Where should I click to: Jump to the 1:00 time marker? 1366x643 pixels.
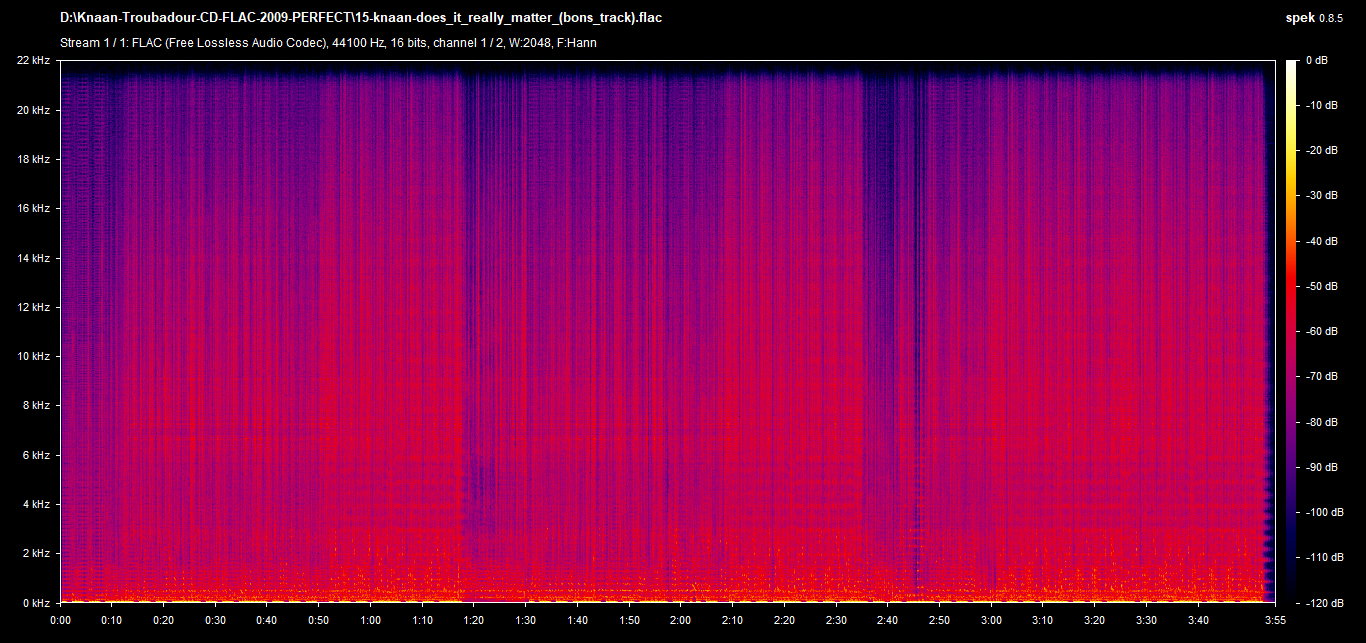[x=371, y=620]
